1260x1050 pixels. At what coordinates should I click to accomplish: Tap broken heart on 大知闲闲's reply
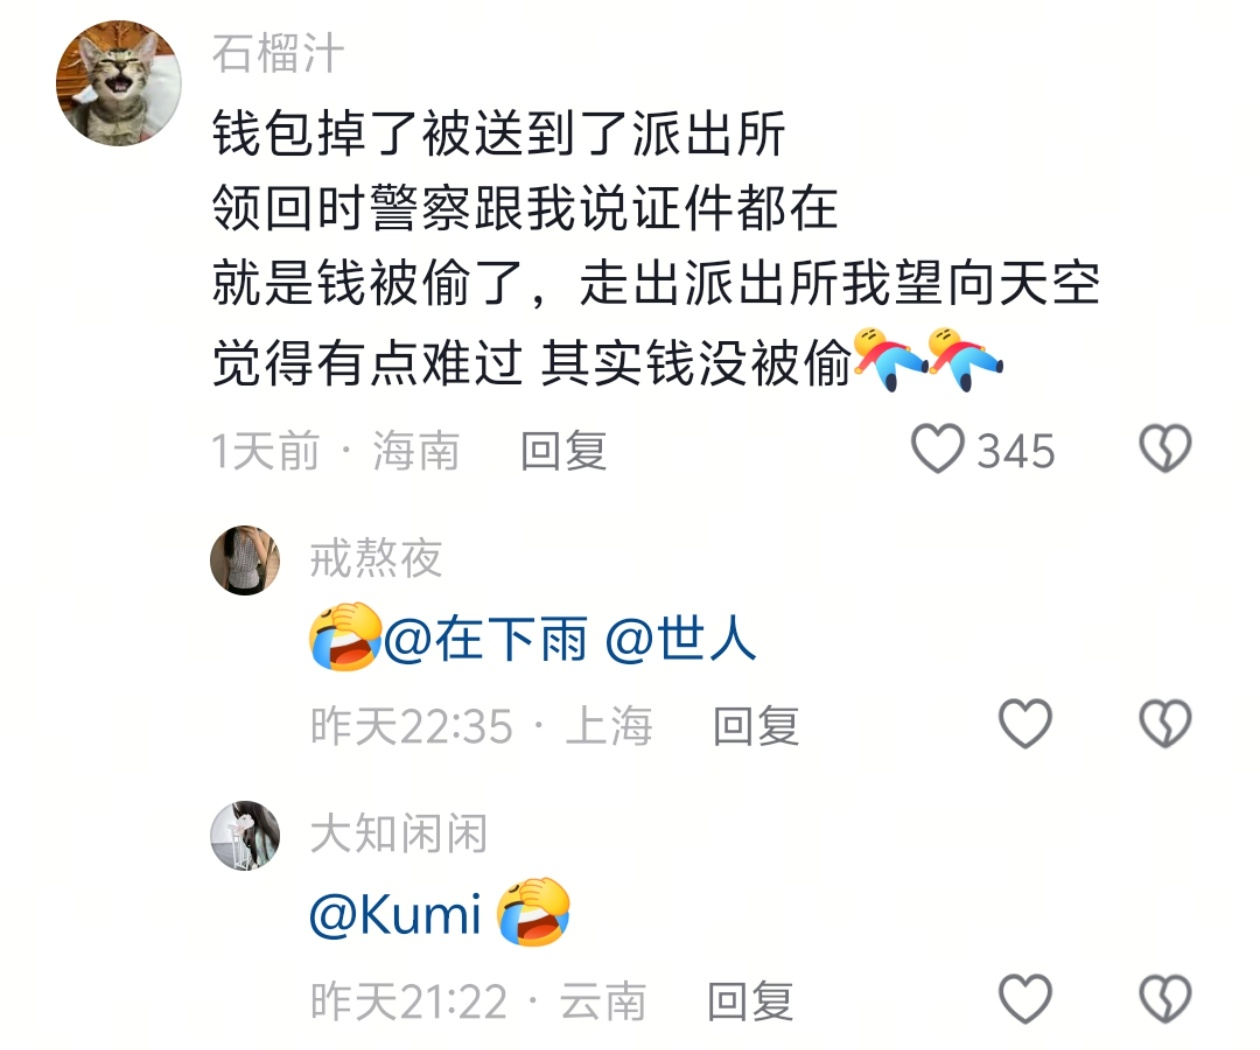pyautogui.click(x=1166, y=999)
